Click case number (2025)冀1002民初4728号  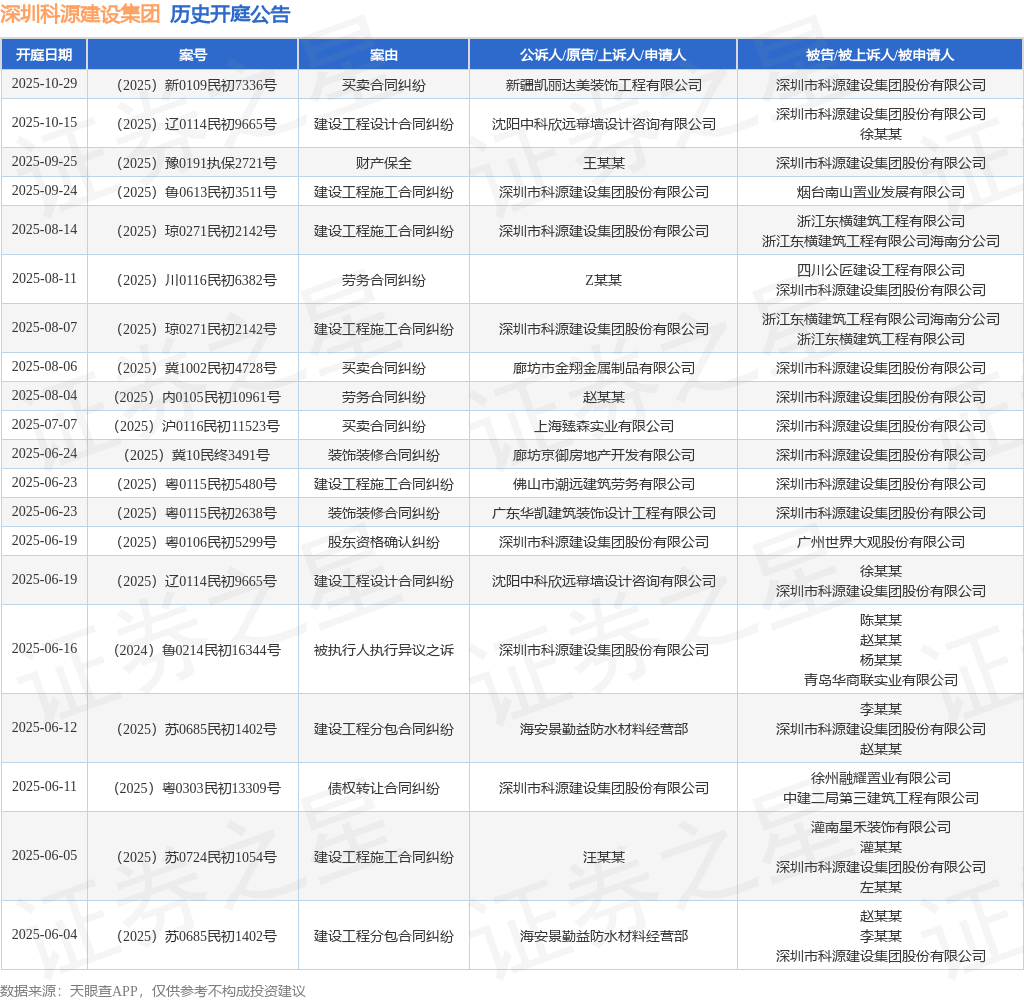point(196,368)
